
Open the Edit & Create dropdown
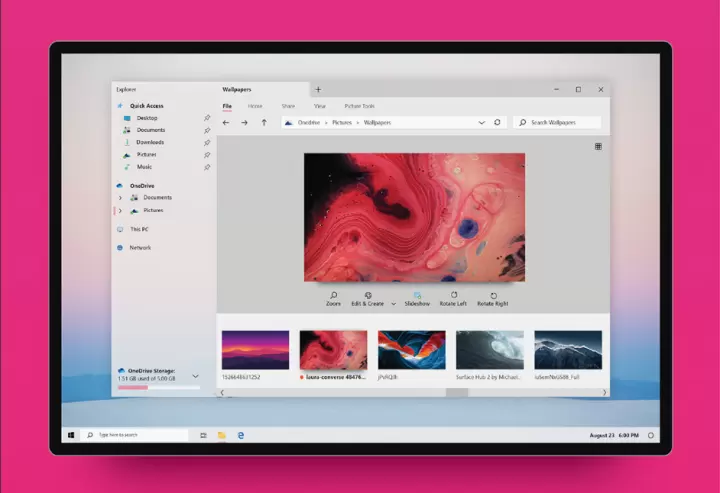click(393, 303)
